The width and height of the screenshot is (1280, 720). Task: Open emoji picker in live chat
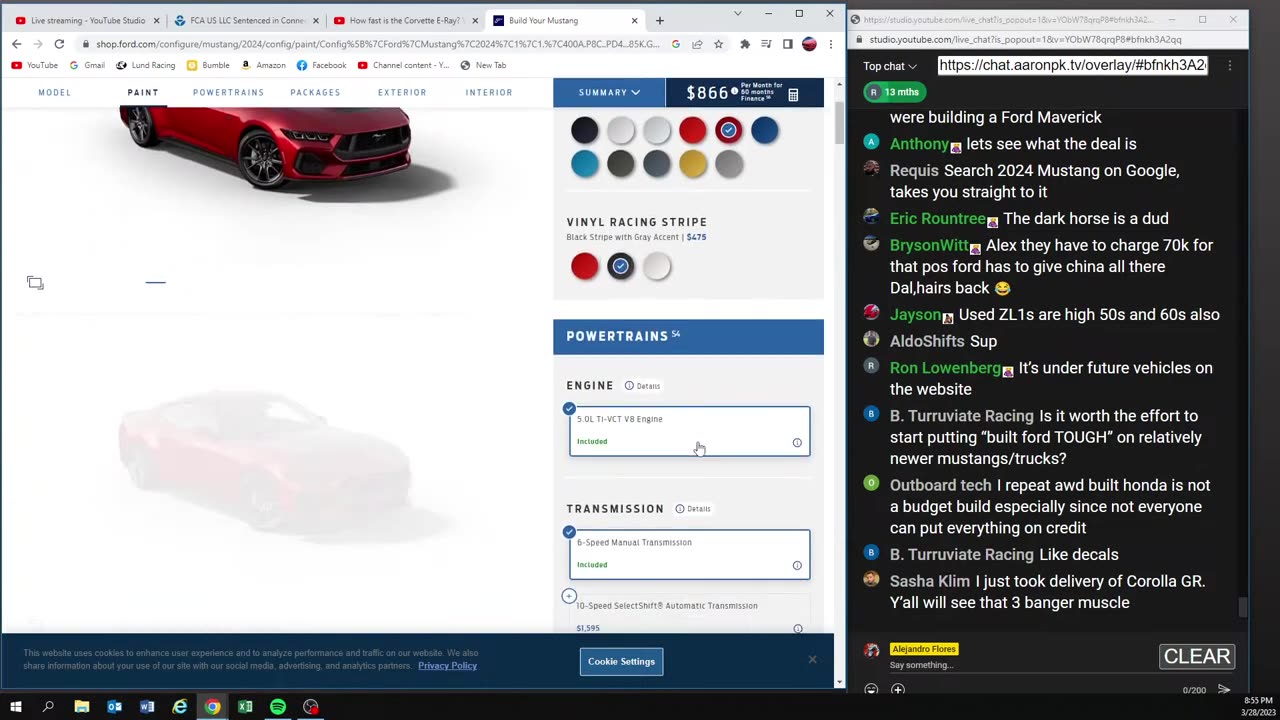click(871, 690)
